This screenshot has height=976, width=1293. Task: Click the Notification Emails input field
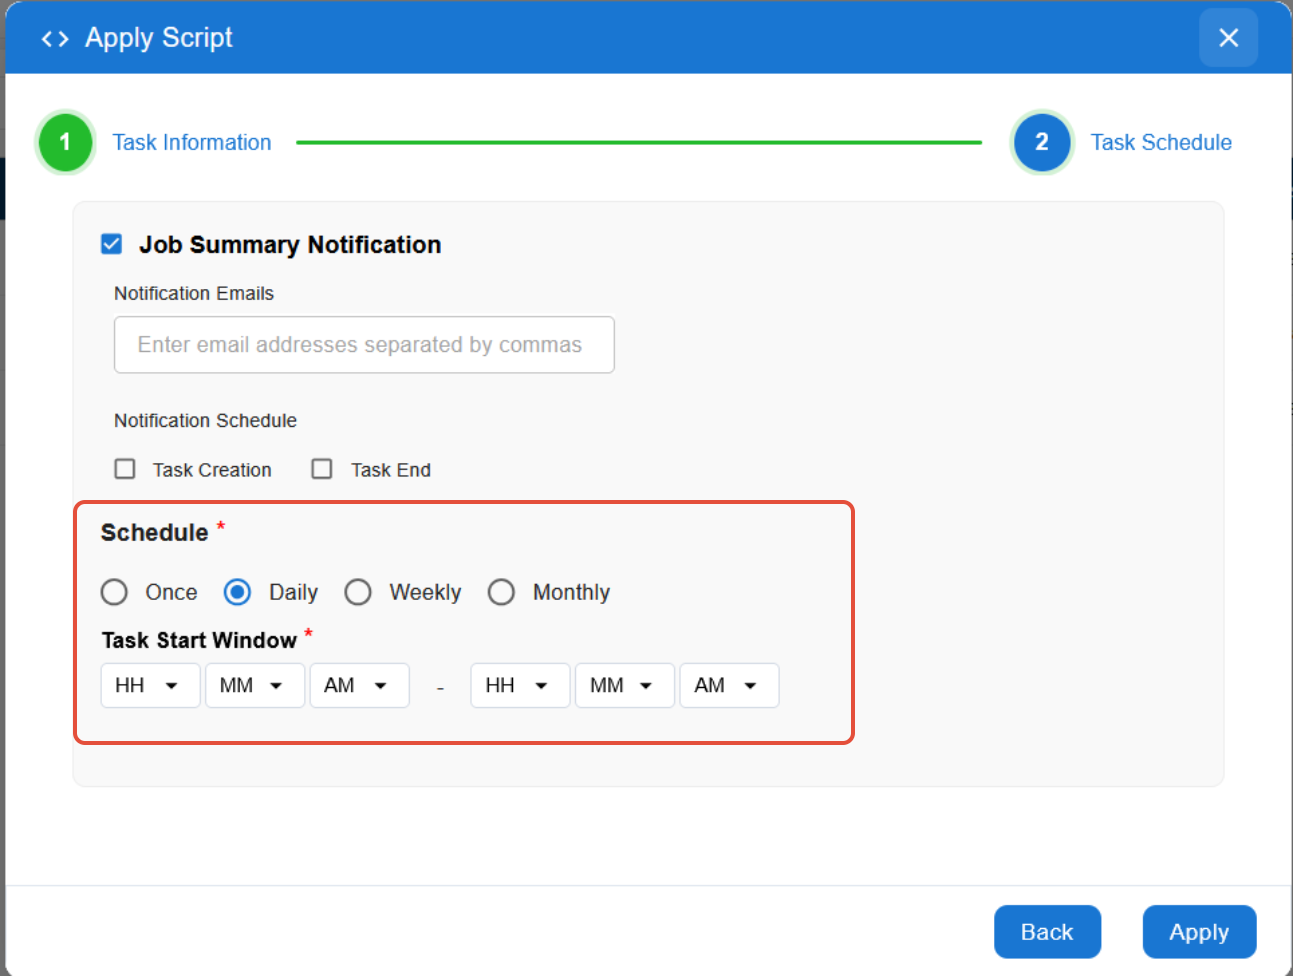[x=364, y=345]
